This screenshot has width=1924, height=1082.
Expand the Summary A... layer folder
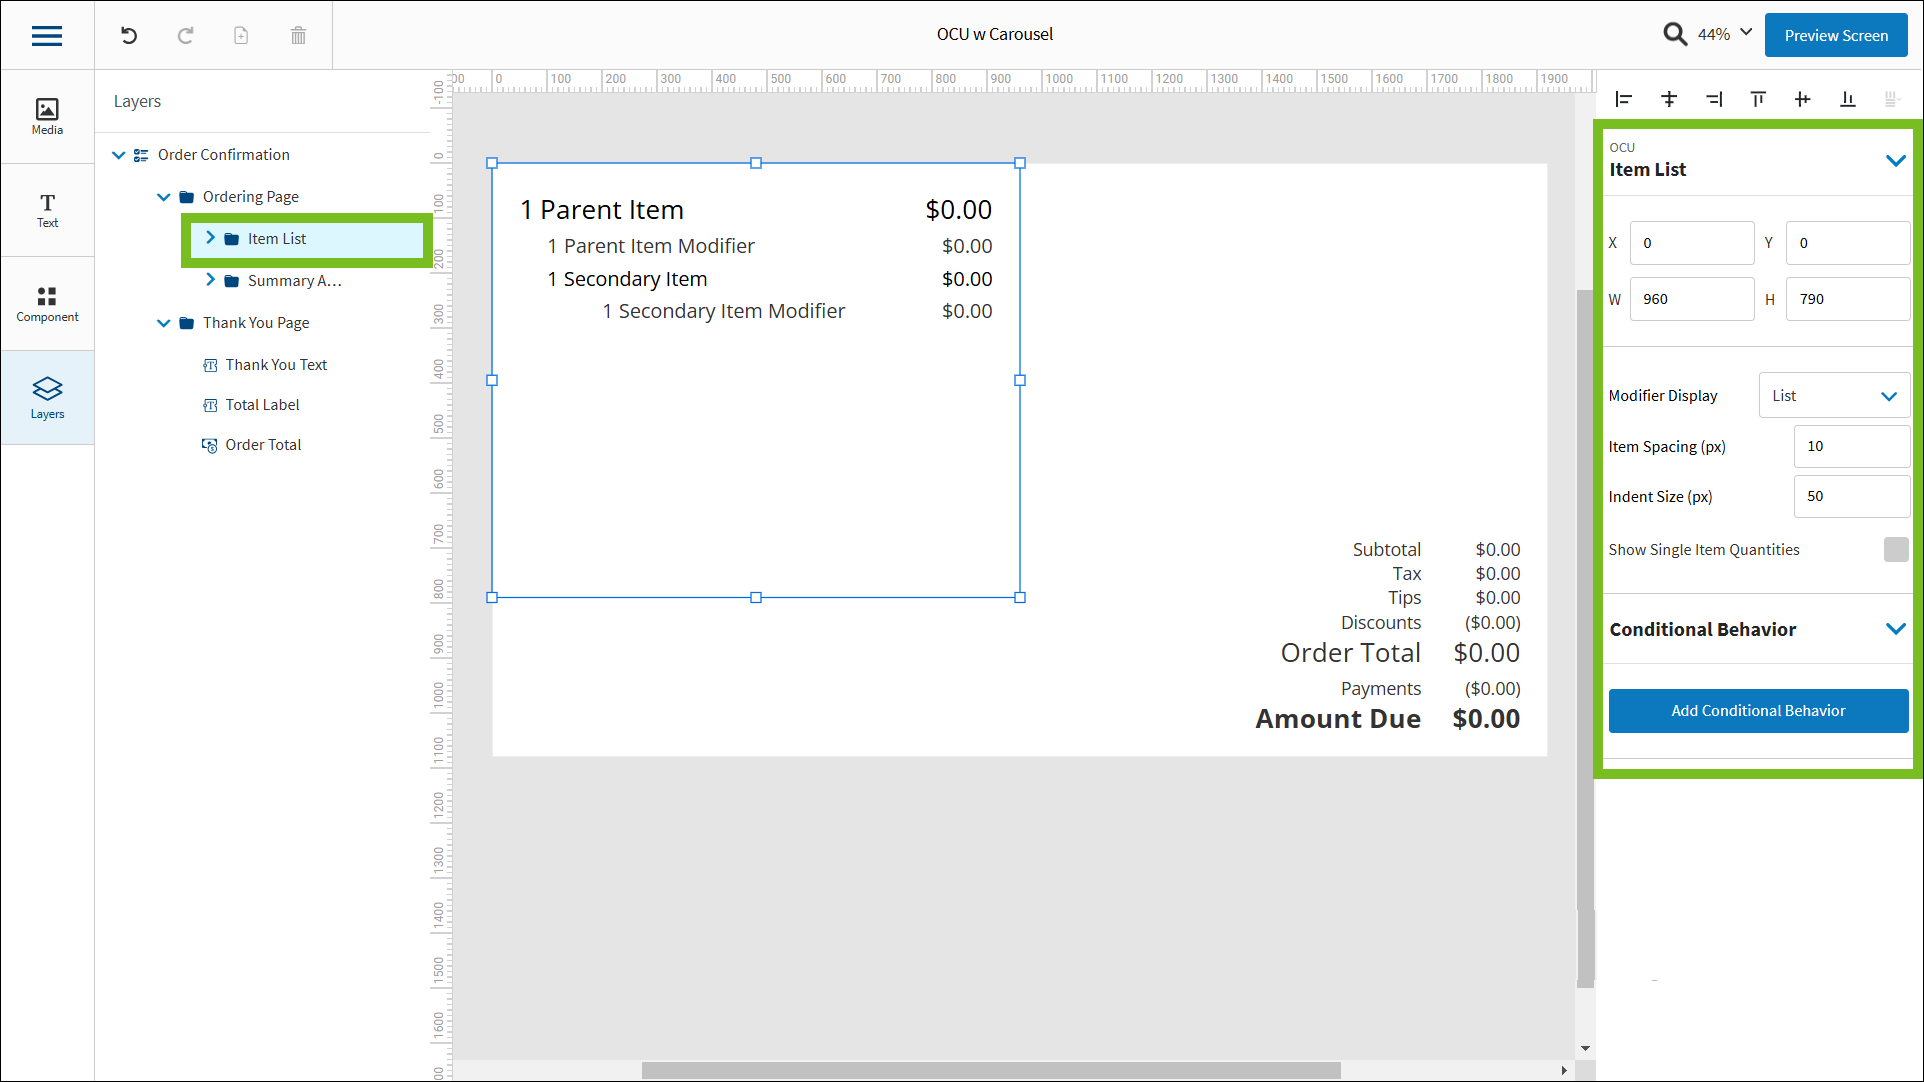point(210,280)
